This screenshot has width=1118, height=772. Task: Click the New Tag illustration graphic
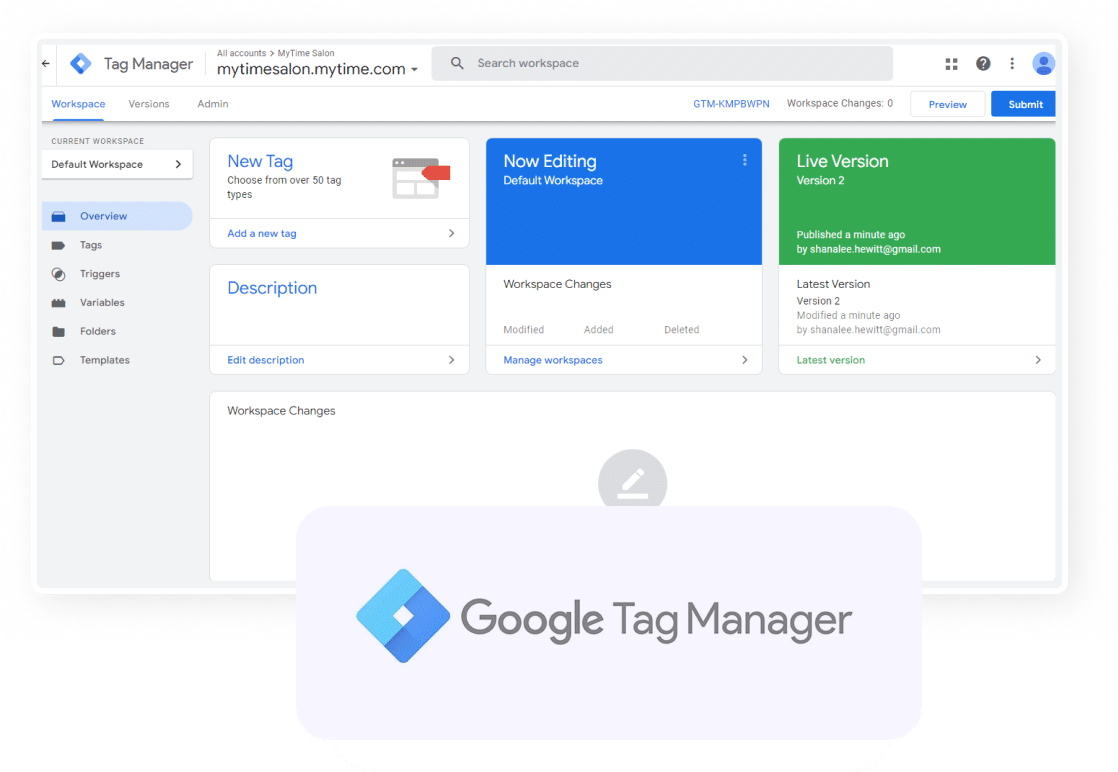pyautogui.click(x=421, y=177)
